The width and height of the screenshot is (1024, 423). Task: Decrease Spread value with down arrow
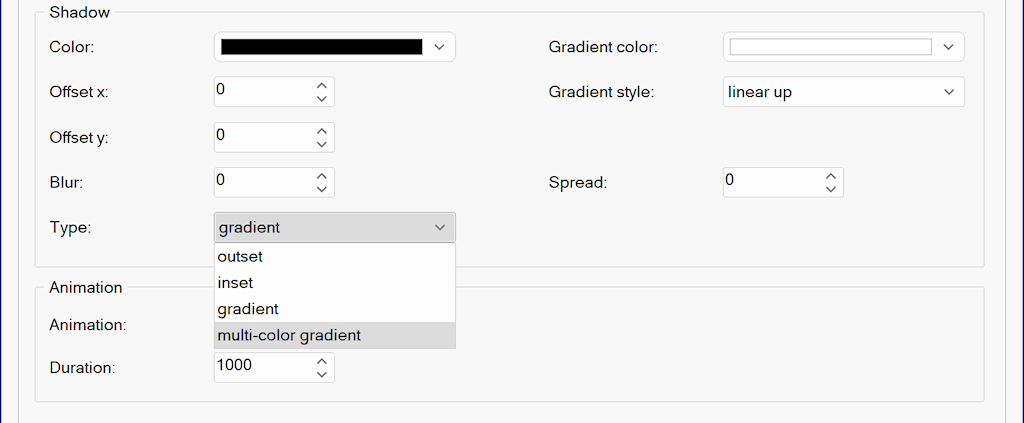click(830, 189)
